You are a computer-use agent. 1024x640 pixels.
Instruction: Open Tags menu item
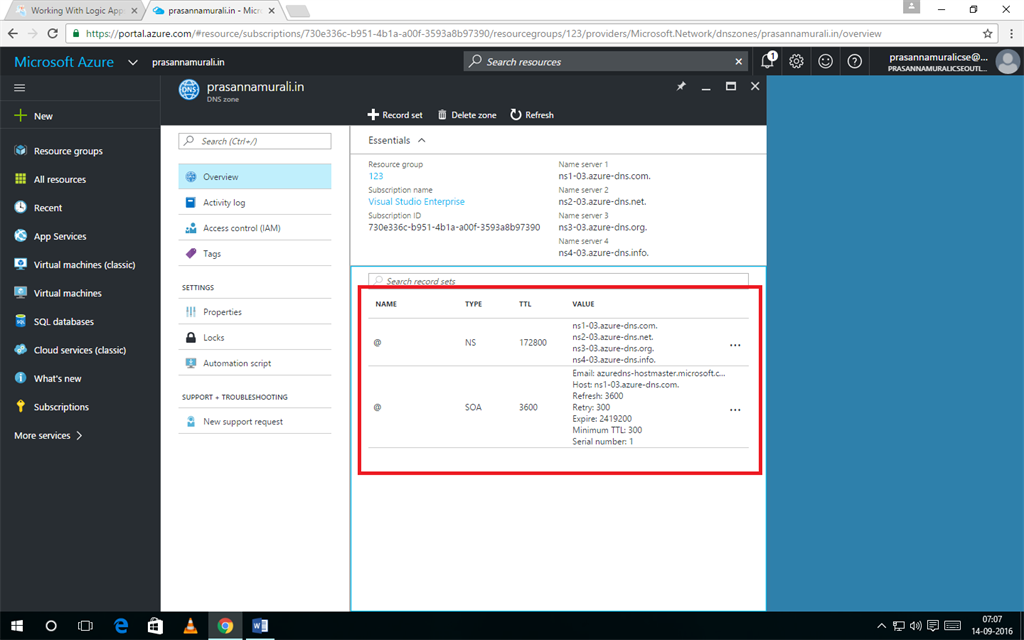[x=255, y=253]
